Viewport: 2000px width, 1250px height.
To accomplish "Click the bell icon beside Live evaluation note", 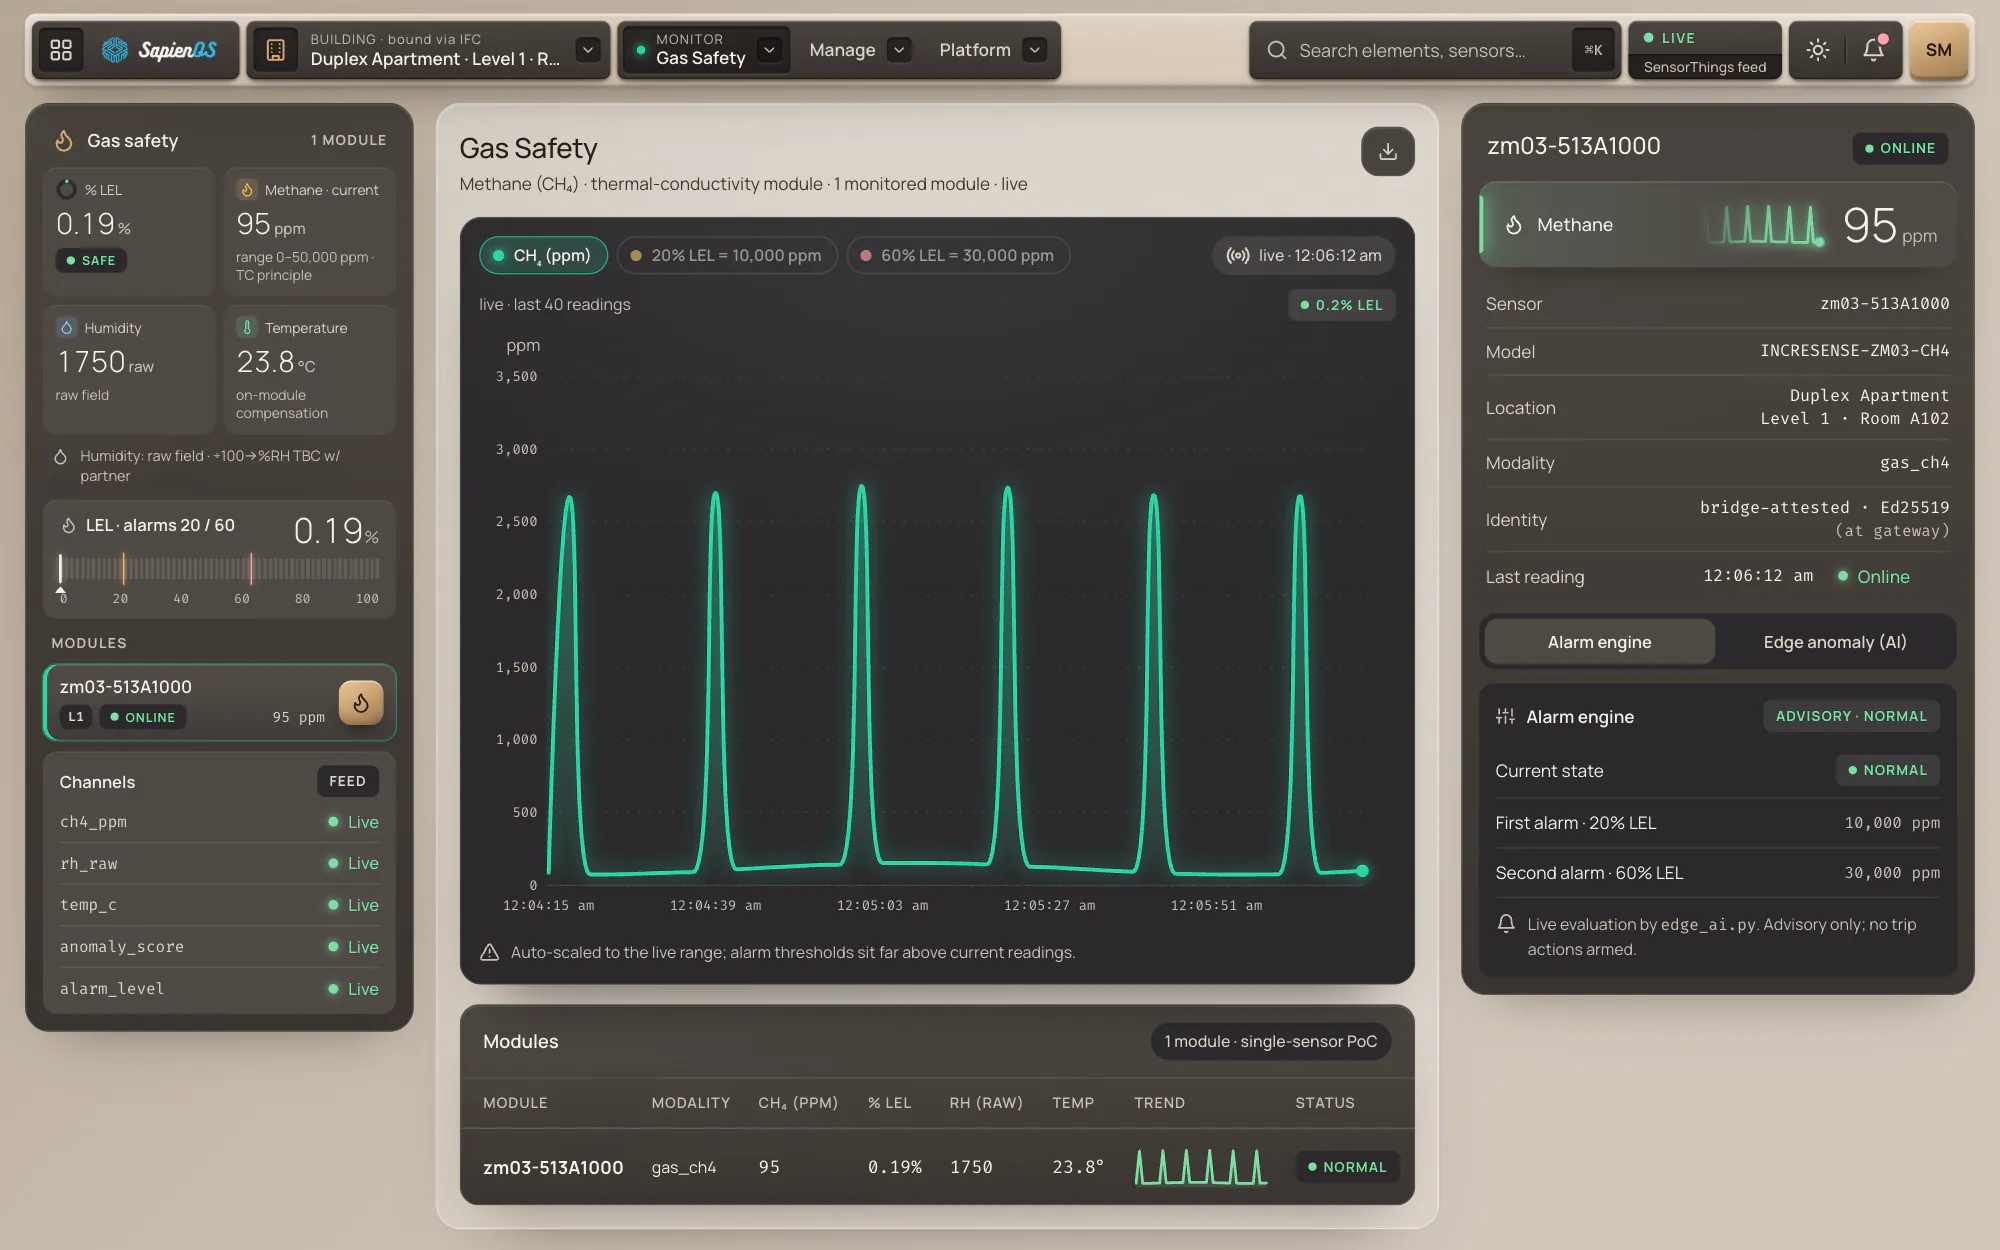I will point(1506,924).
